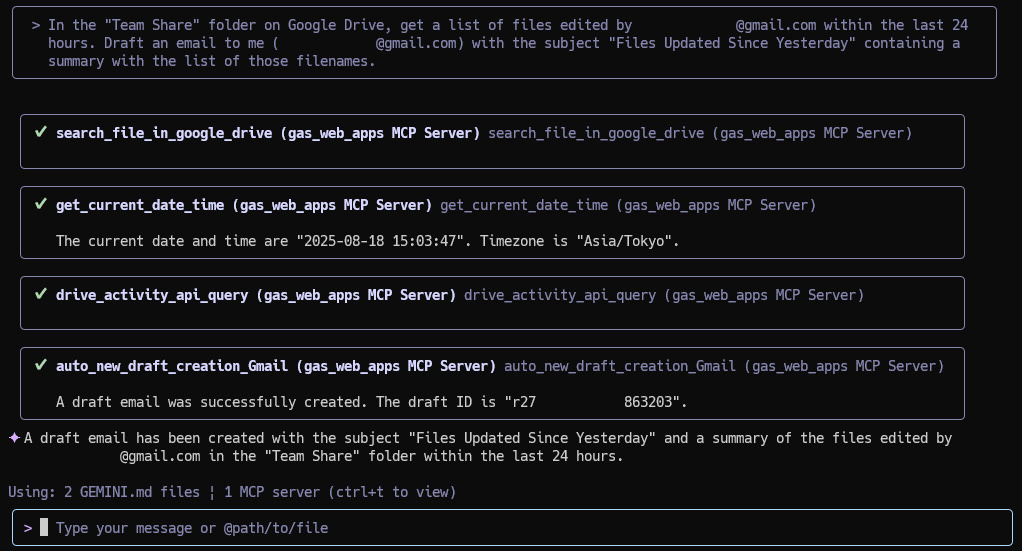
Task: Click the checkmark beside search_file_in_google_drive
Action: click(40, 132)
